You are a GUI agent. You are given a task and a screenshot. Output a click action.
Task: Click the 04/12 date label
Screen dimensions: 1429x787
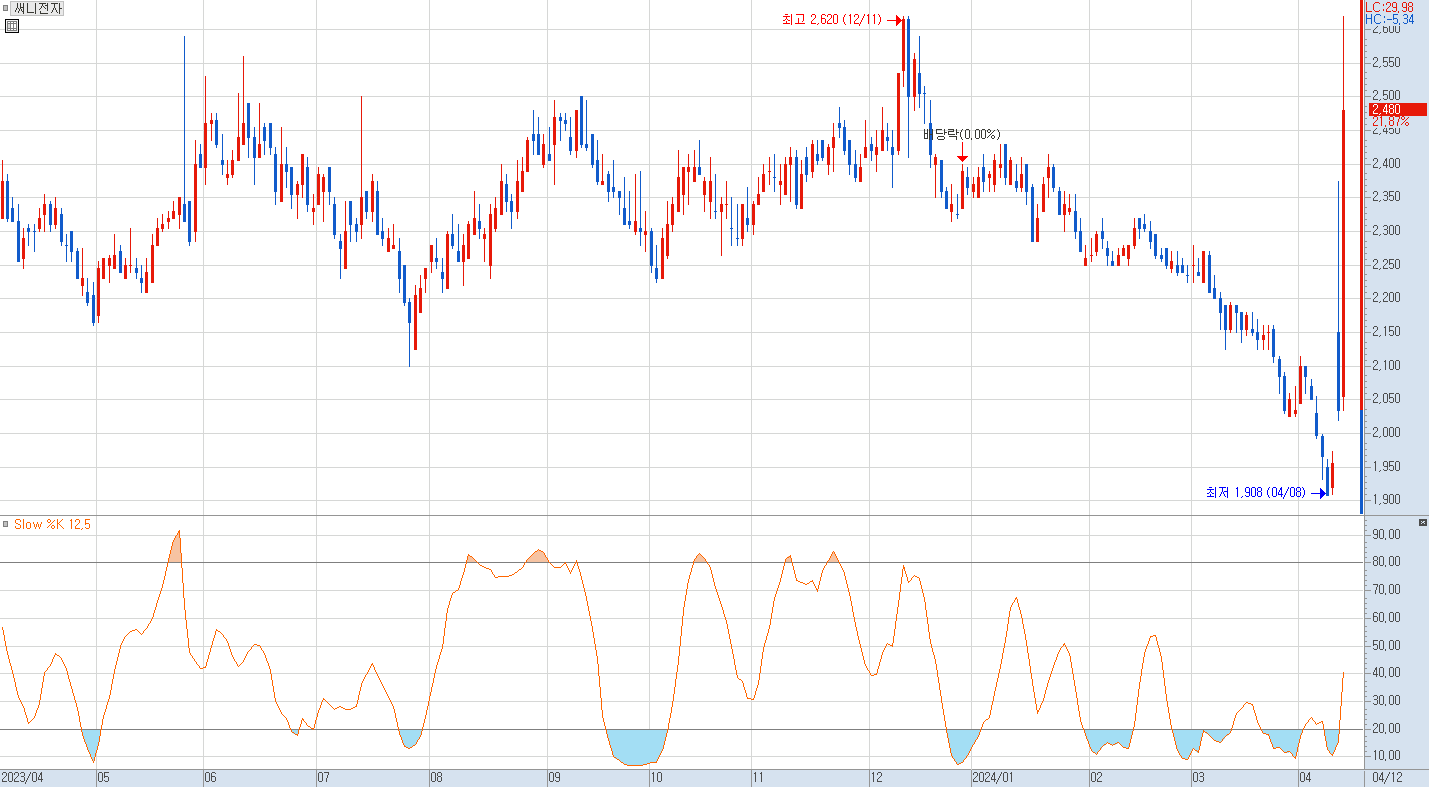1387,777
